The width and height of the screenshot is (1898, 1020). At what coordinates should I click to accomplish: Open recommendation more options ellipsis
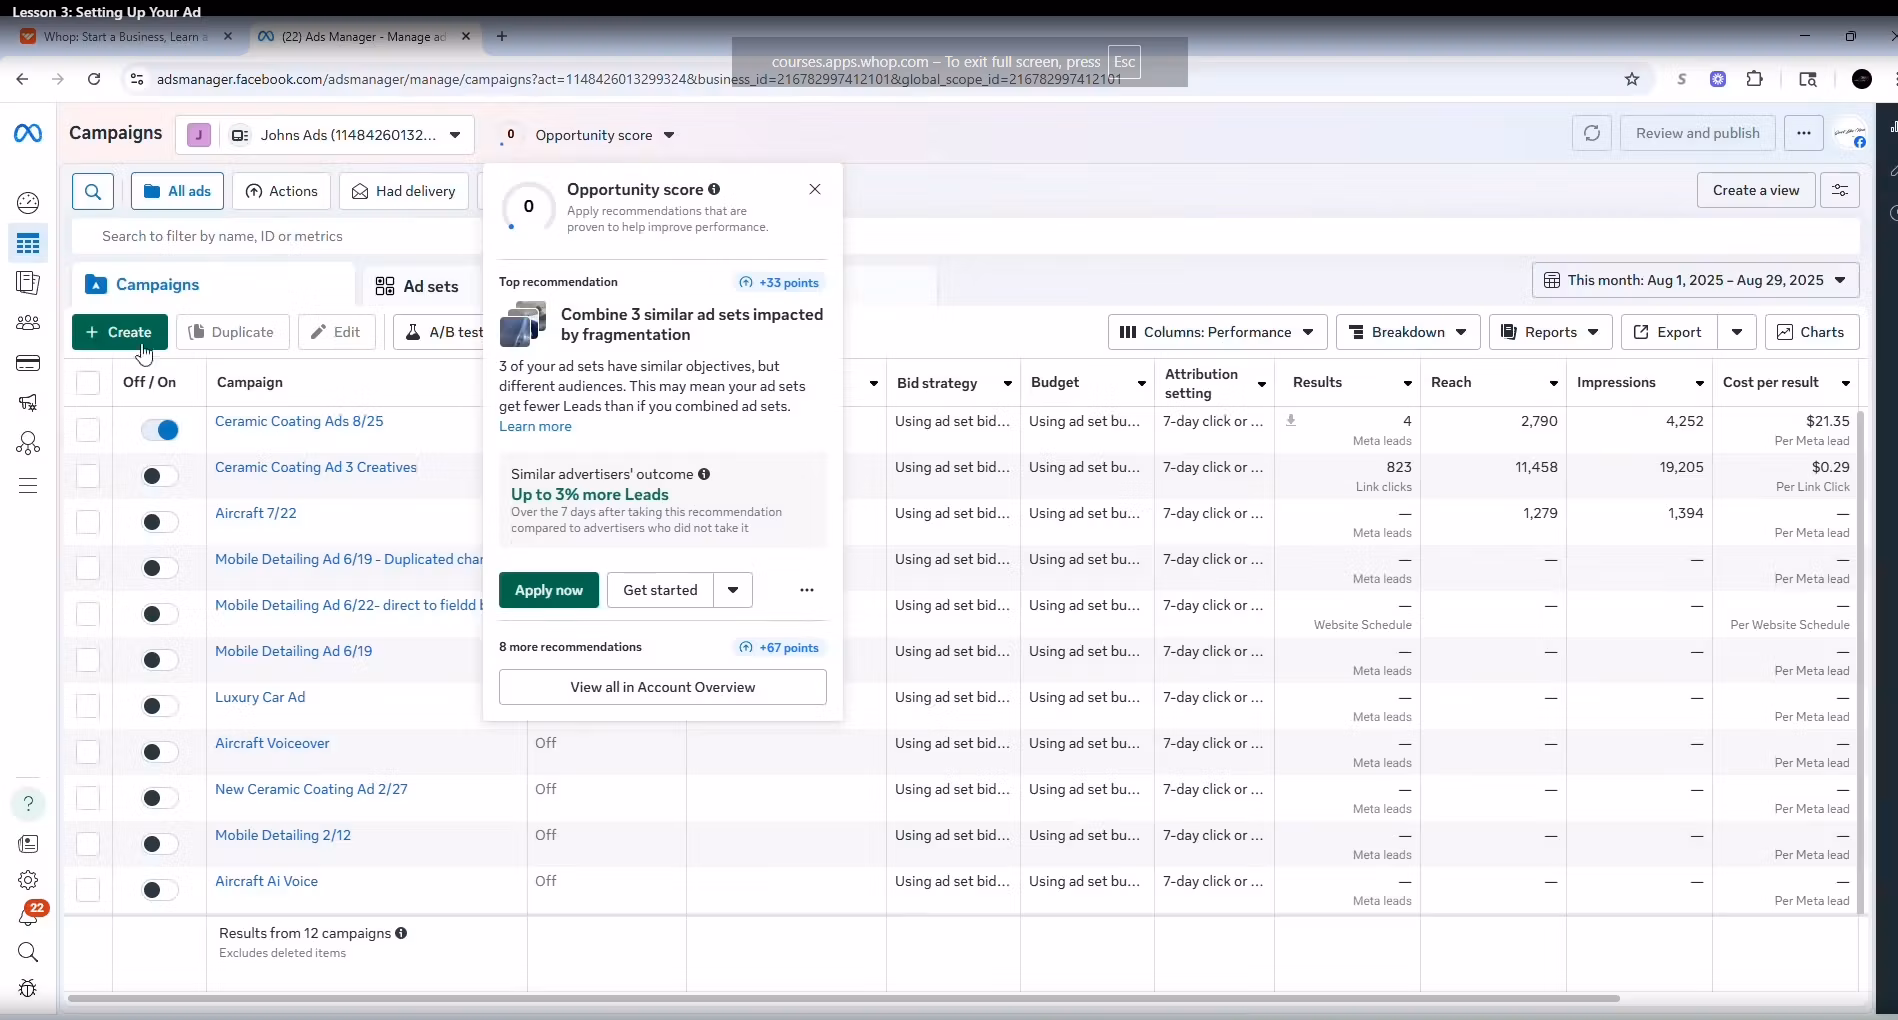807,590
